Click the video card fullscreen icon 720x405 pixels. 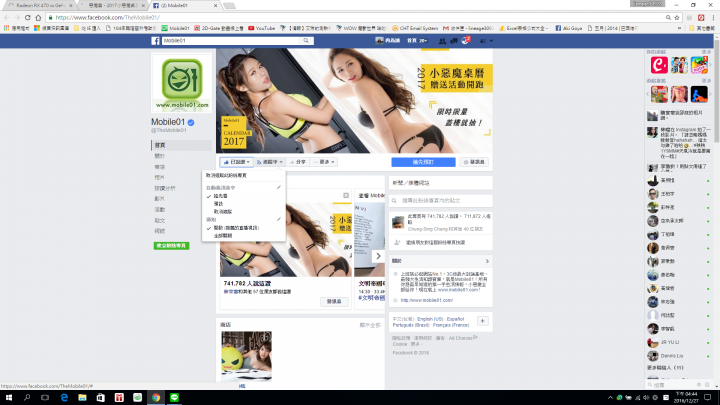346,196
